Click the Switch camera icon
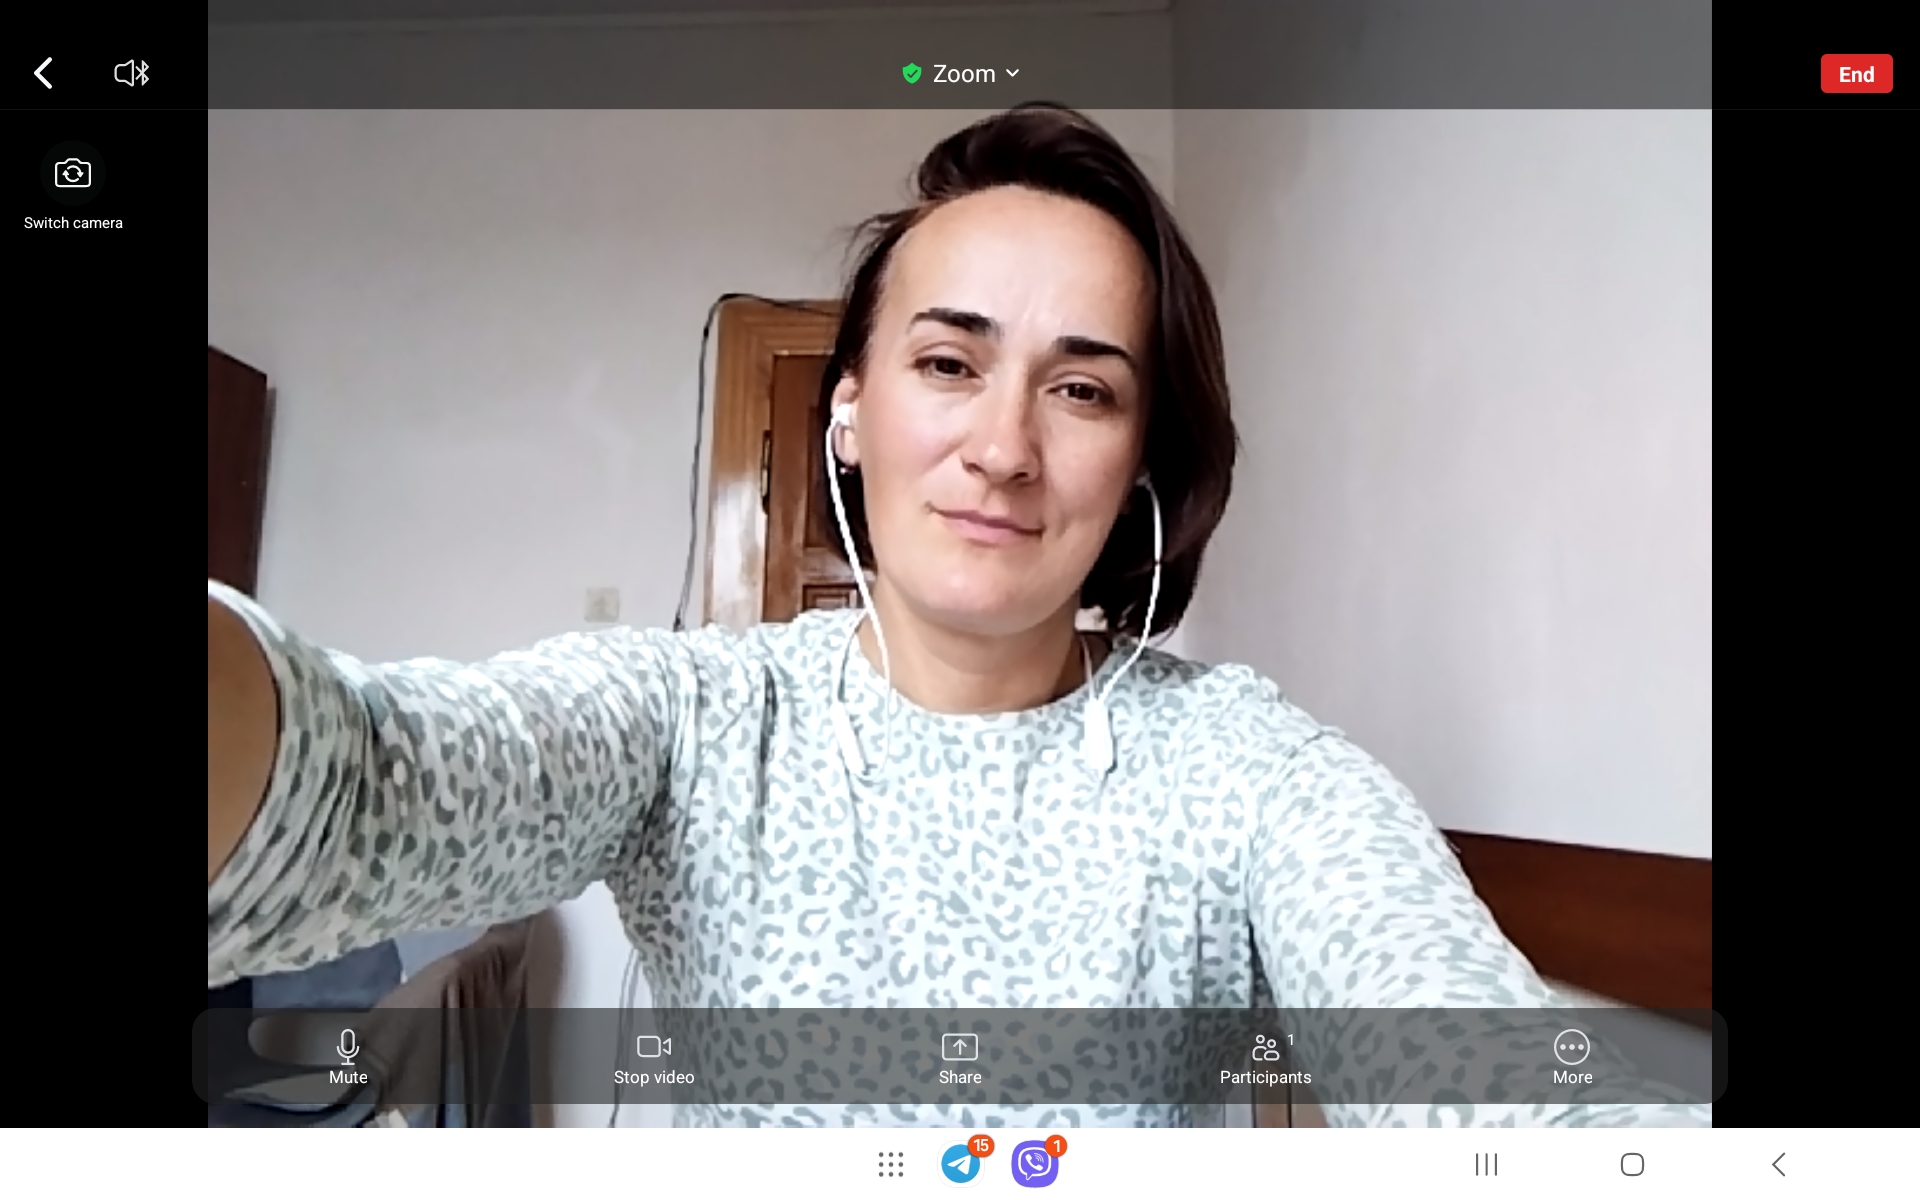Viewport: 1920px width, 1200px height. click(72, 171)
